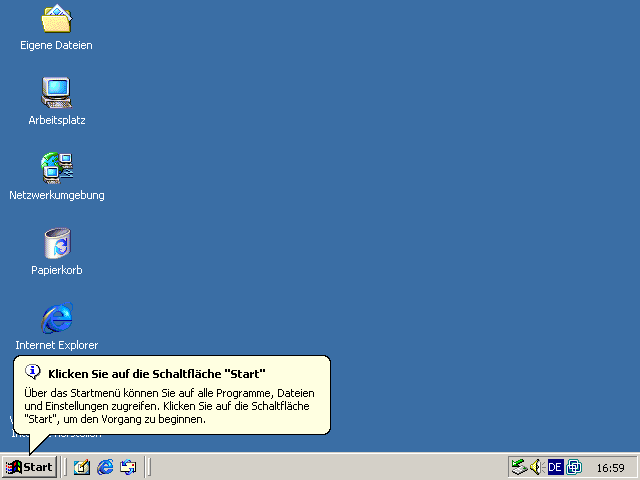Dismiss the 'Klicken Sie auf die Schaltfläche' balloon tip
Viewport: 640px width, 480px height.
point(172,395)
